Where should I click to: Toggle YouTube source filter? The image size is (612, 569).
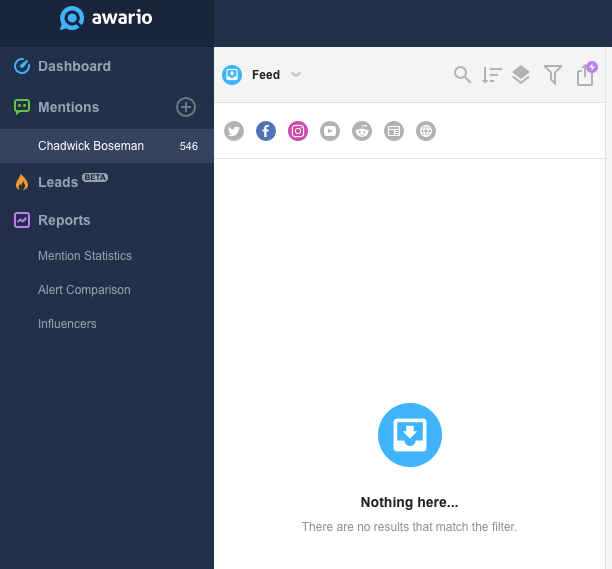pos(330,131)
